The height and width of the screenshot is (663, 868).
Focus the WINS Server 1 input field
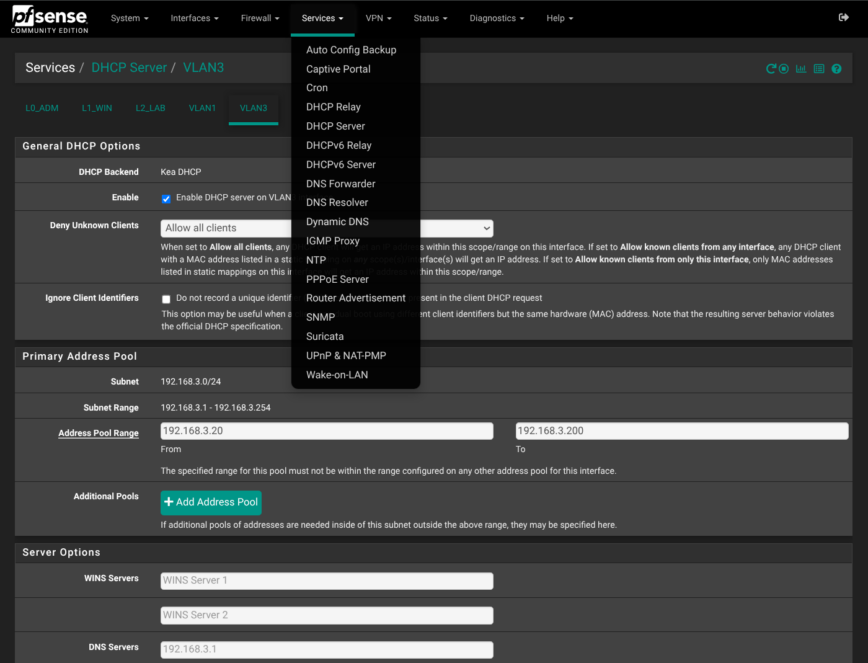327,581
